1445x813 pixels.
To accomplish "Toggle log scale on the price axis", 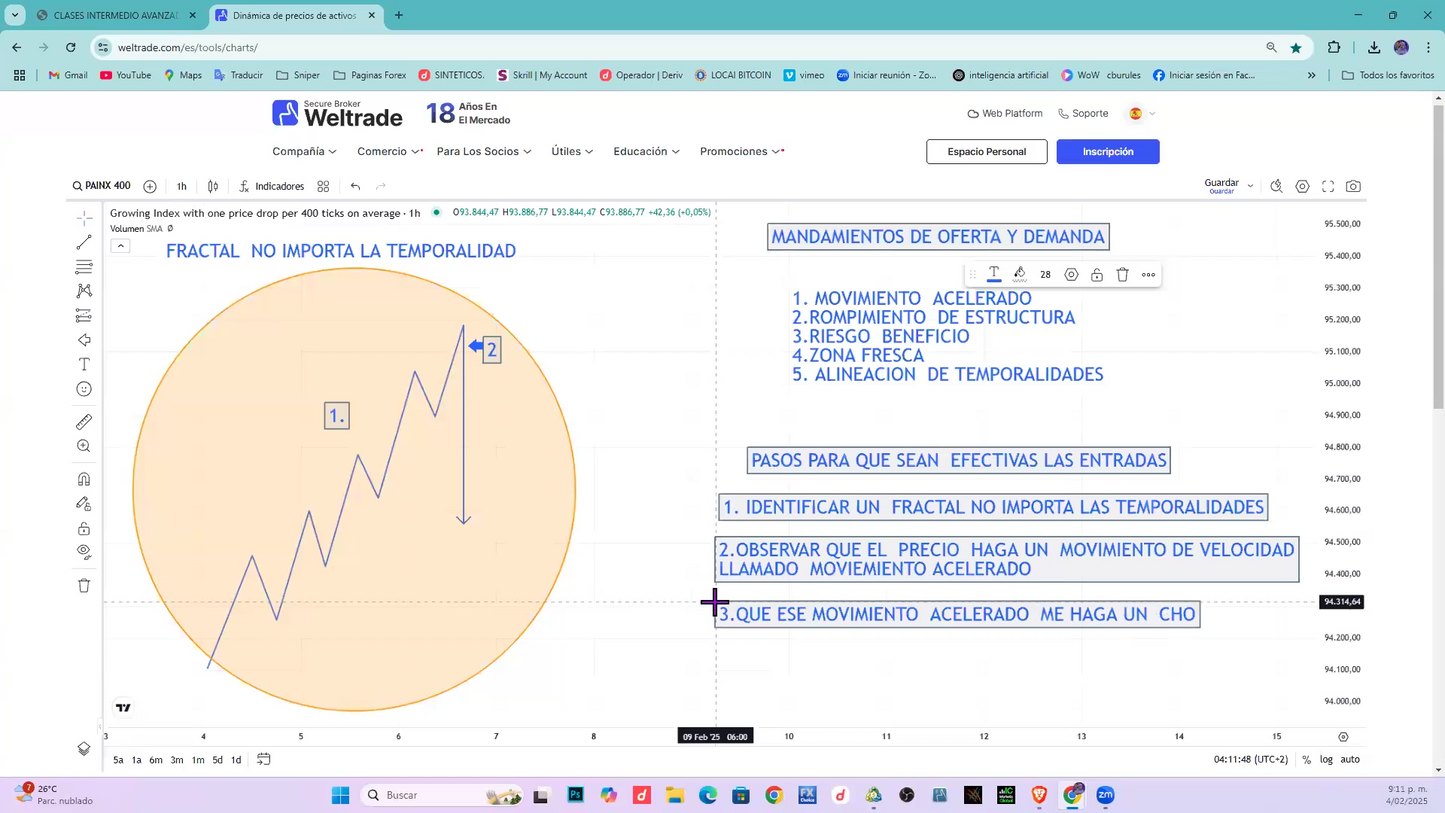I will coord(1326,759).
